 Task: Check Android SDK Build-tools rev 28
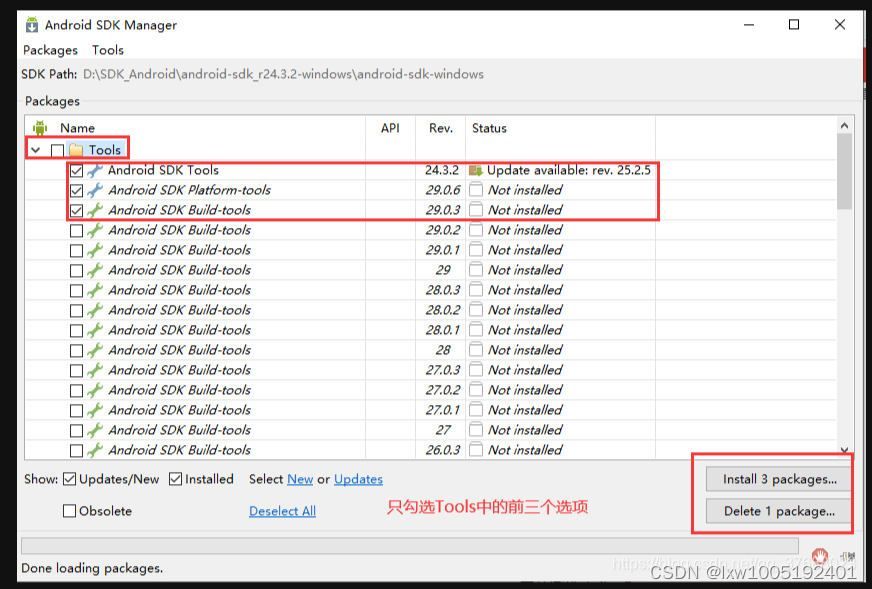coord(77,351)
